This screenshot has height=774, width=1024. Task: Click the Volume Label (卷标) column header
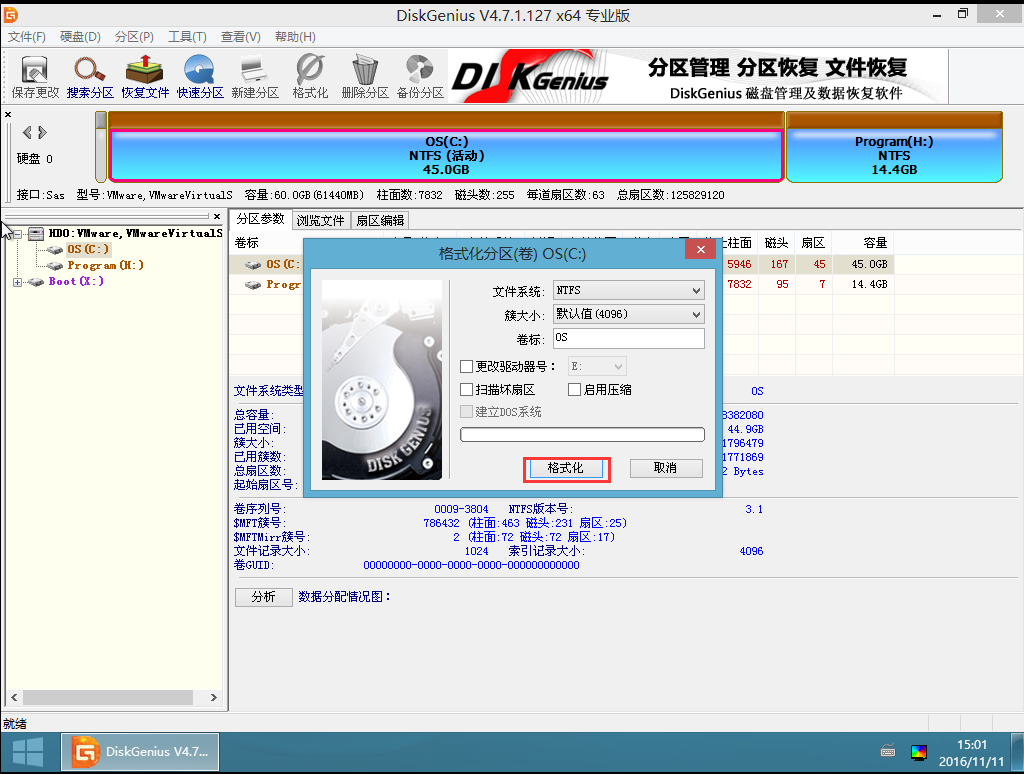(x=247, y=243)
